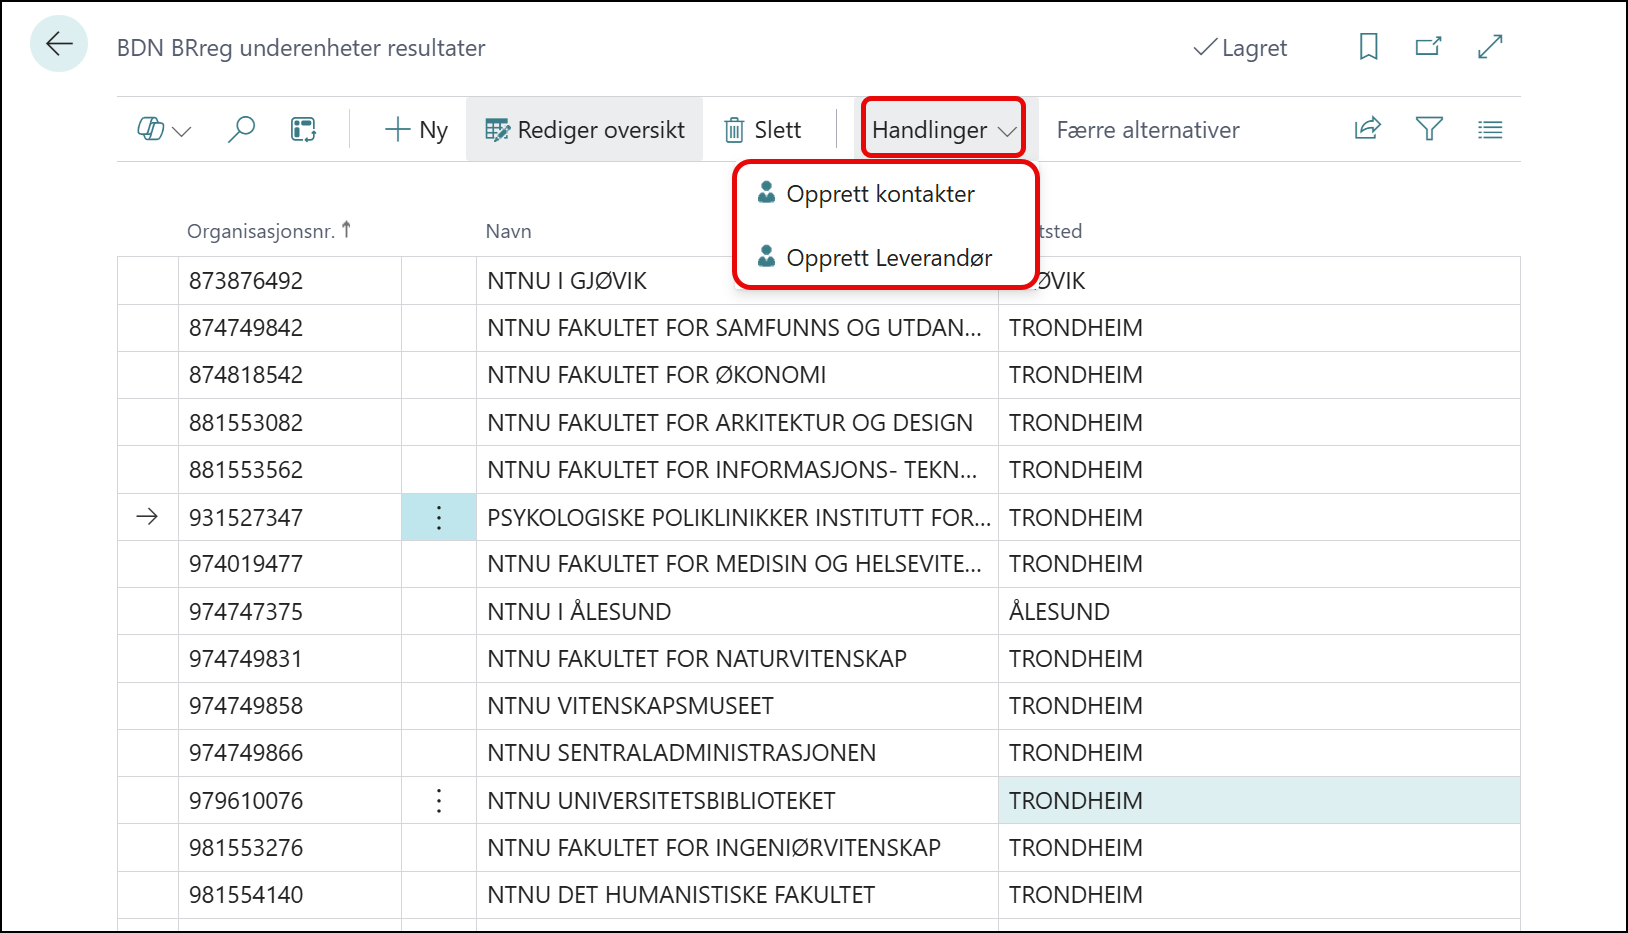Screen dimensions: 1628x933
Task: Click Rediger oversikt button
Action: [x=585, y=130]
